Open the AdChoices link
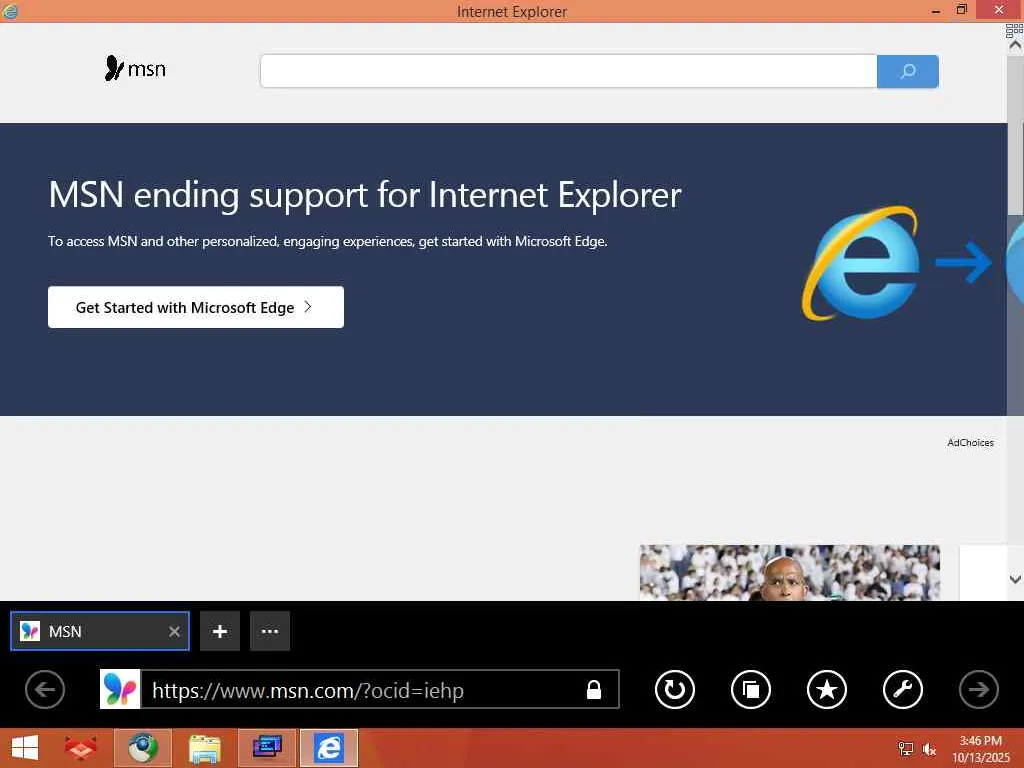 click(x=970, y=442)
